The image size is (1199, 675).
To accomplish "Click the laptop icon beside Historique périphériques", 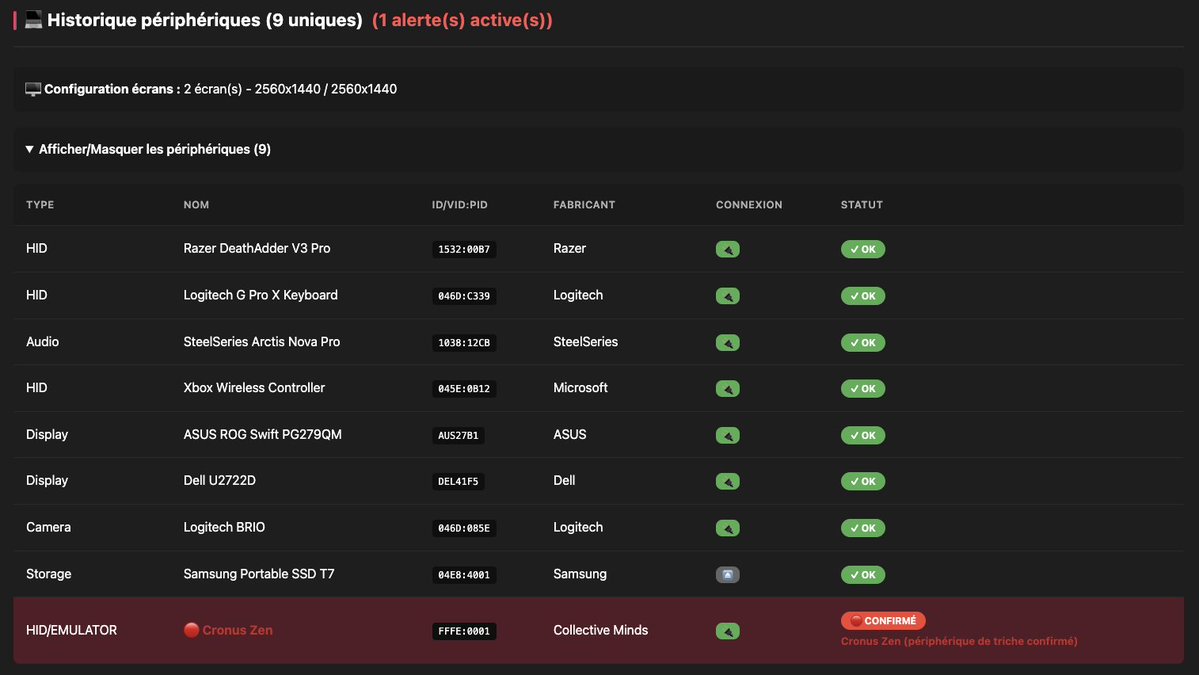I will point(33,20).
